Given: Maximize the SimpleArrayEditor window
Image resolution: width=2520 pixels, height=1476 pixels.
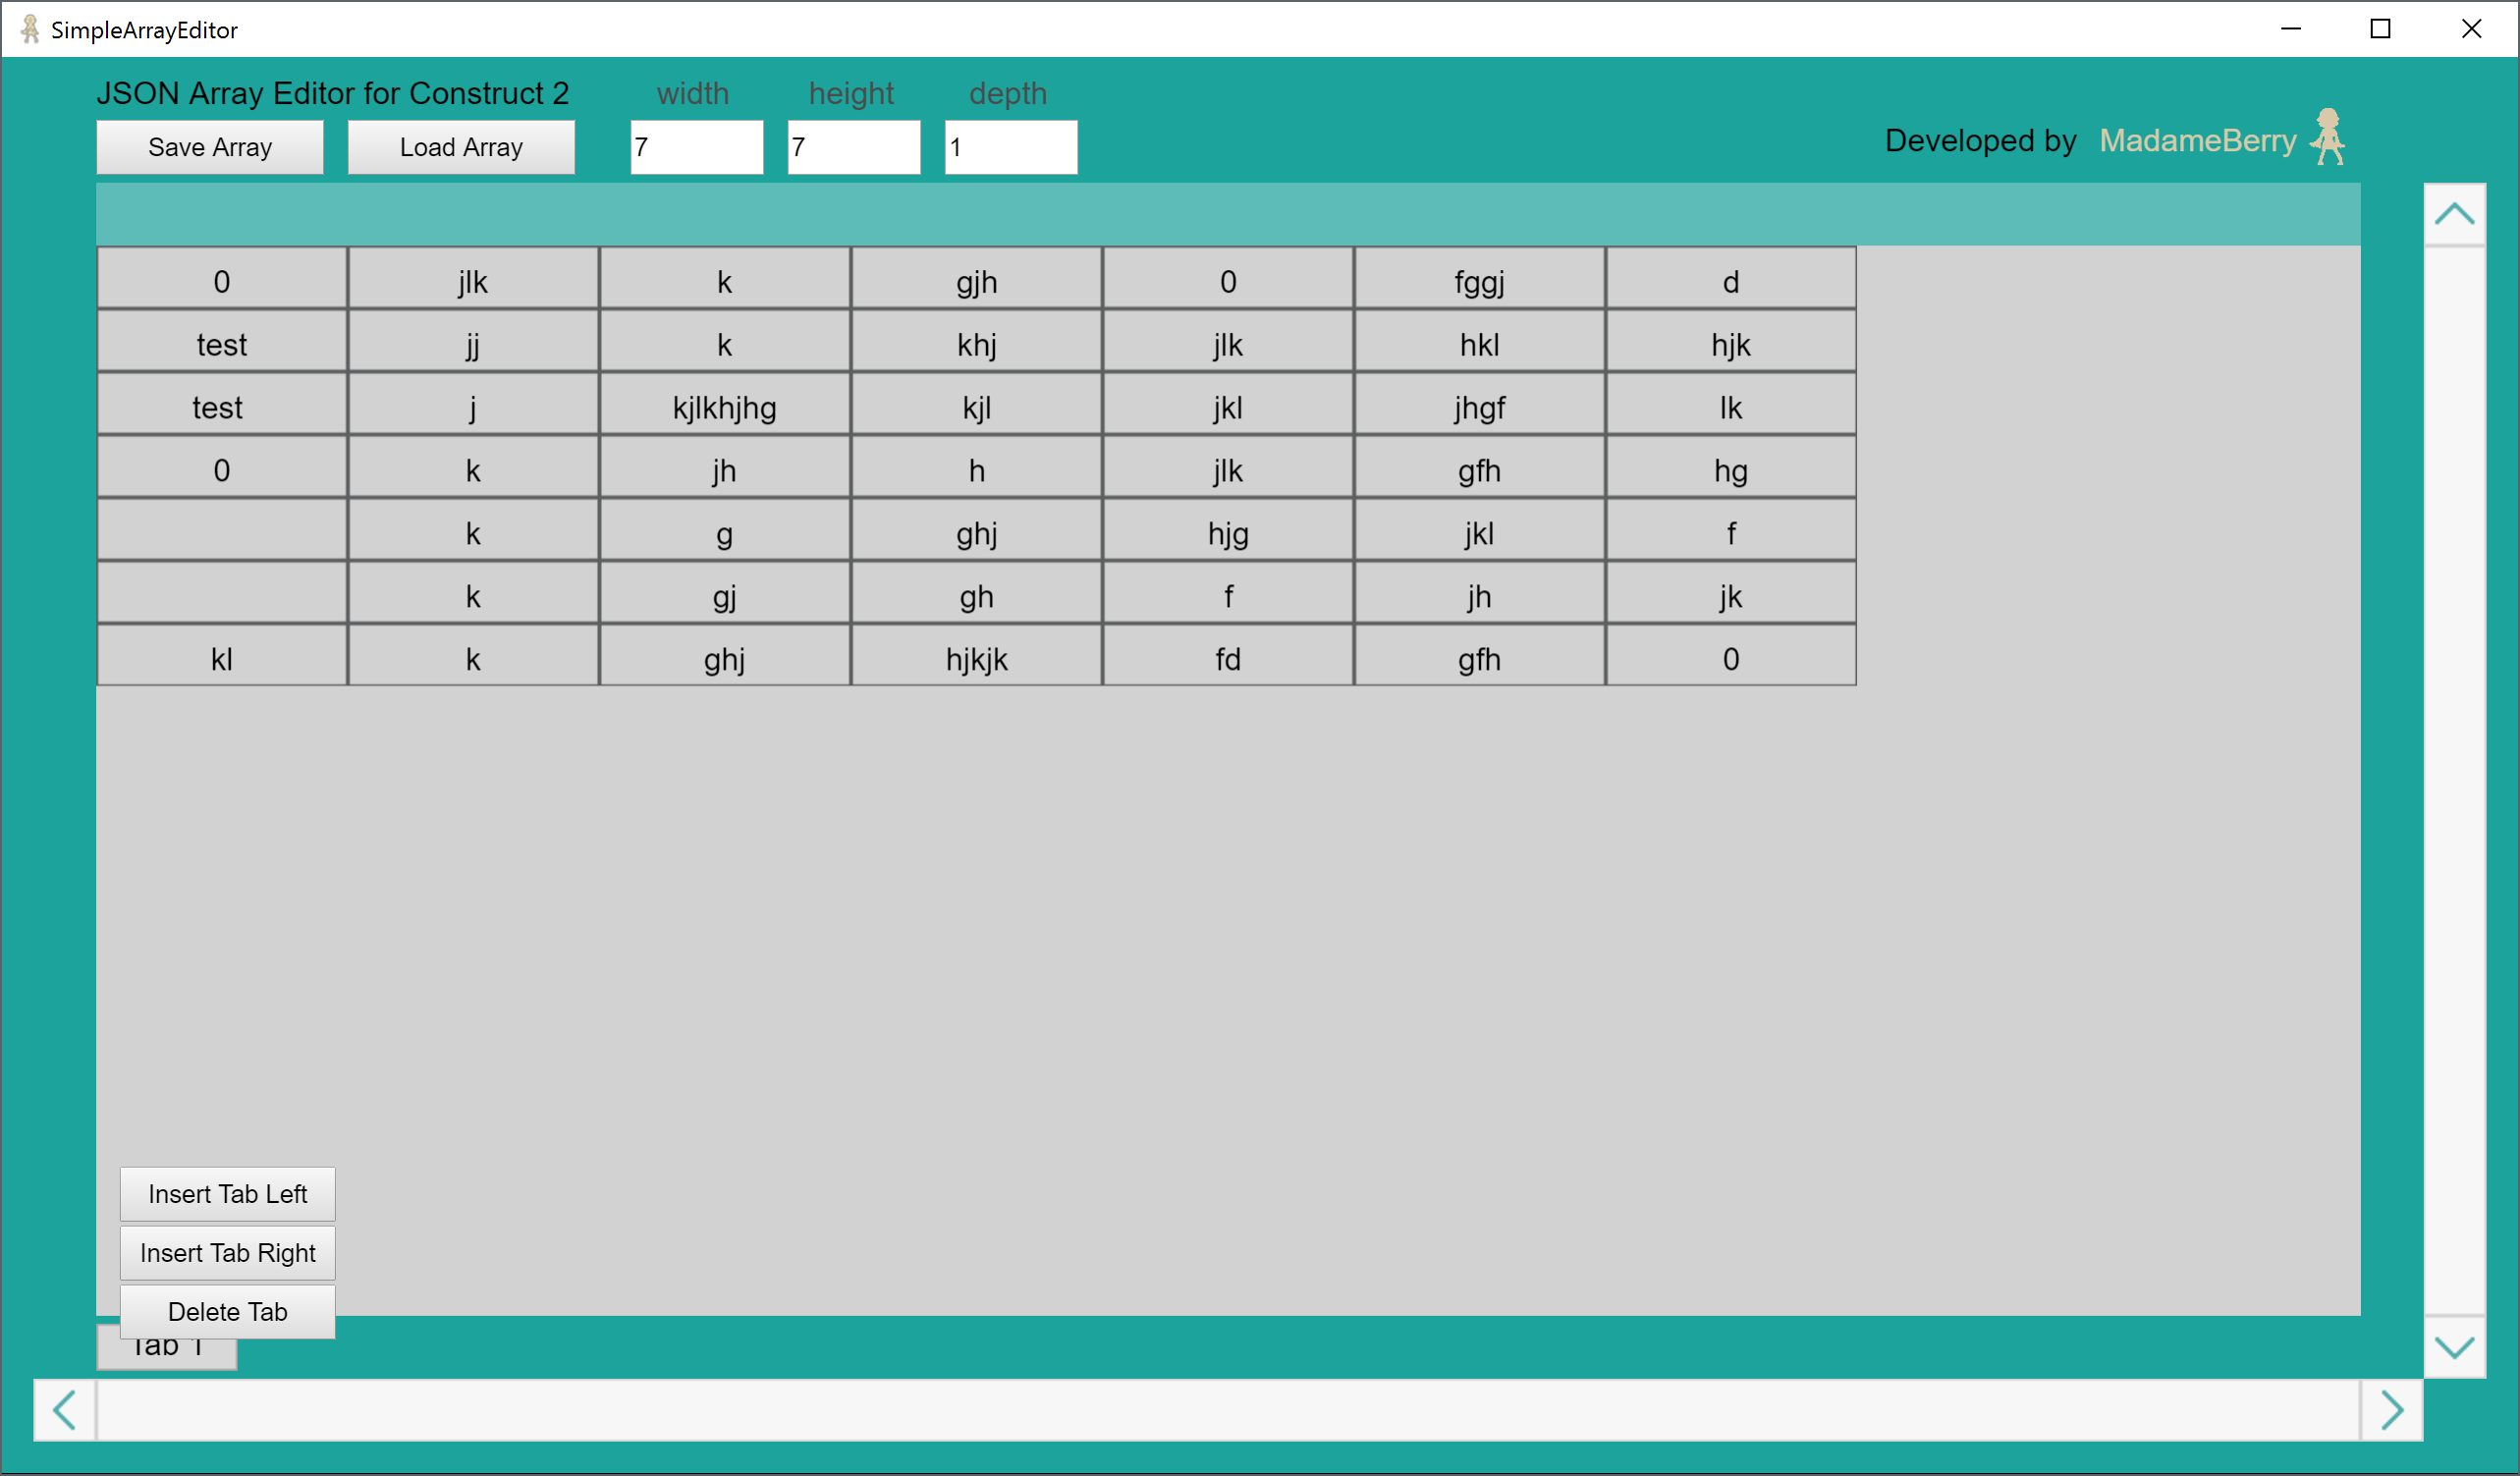Looking at the screenshot, I should coord(2380,29).
